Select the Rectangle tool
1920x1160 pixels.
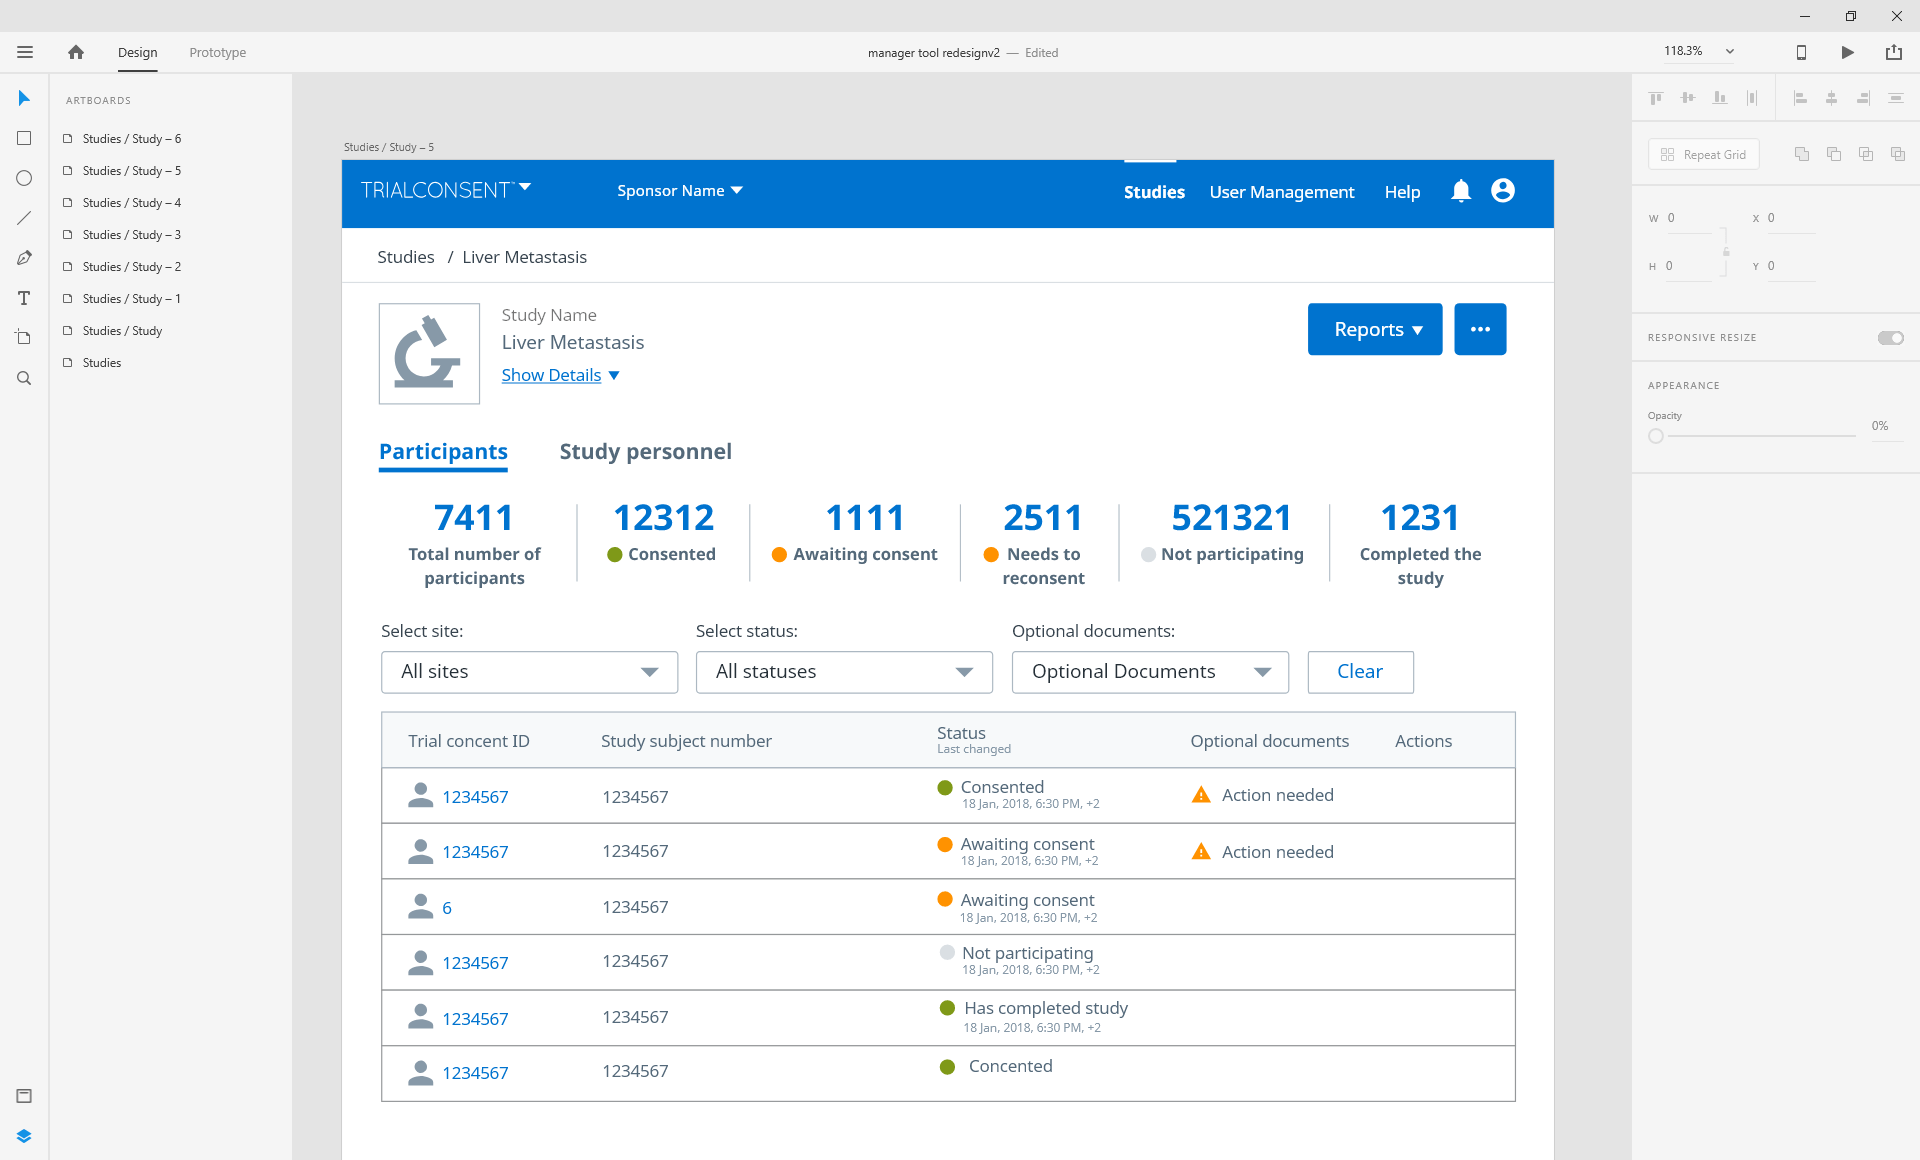click(x=24, y=138)
